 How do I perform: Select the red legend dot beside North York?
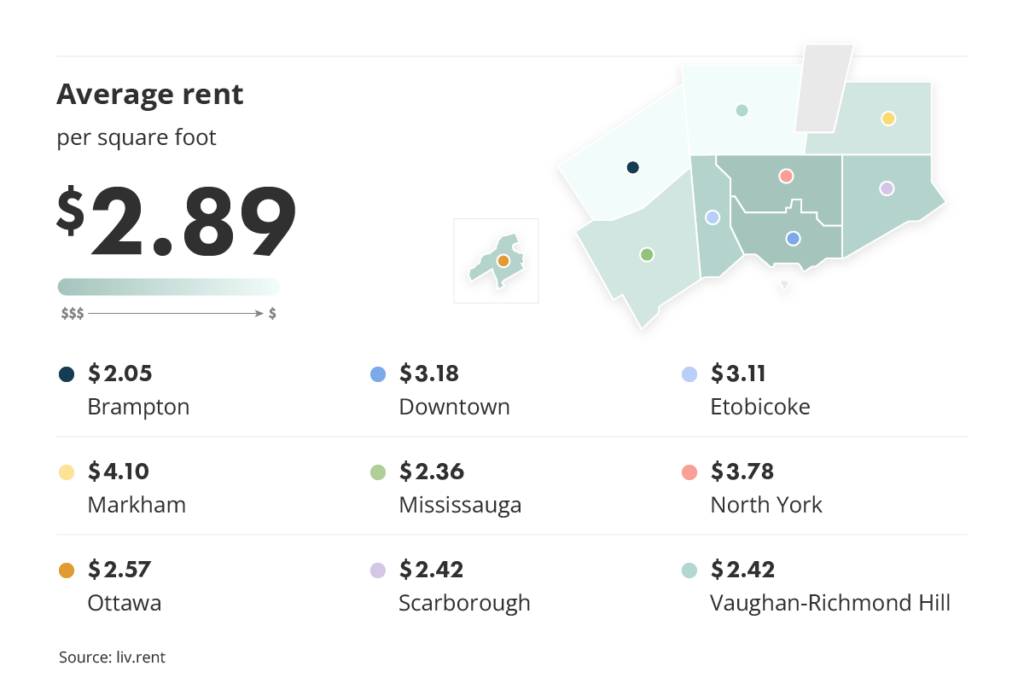pyautogui.click(x=689, y=473)
